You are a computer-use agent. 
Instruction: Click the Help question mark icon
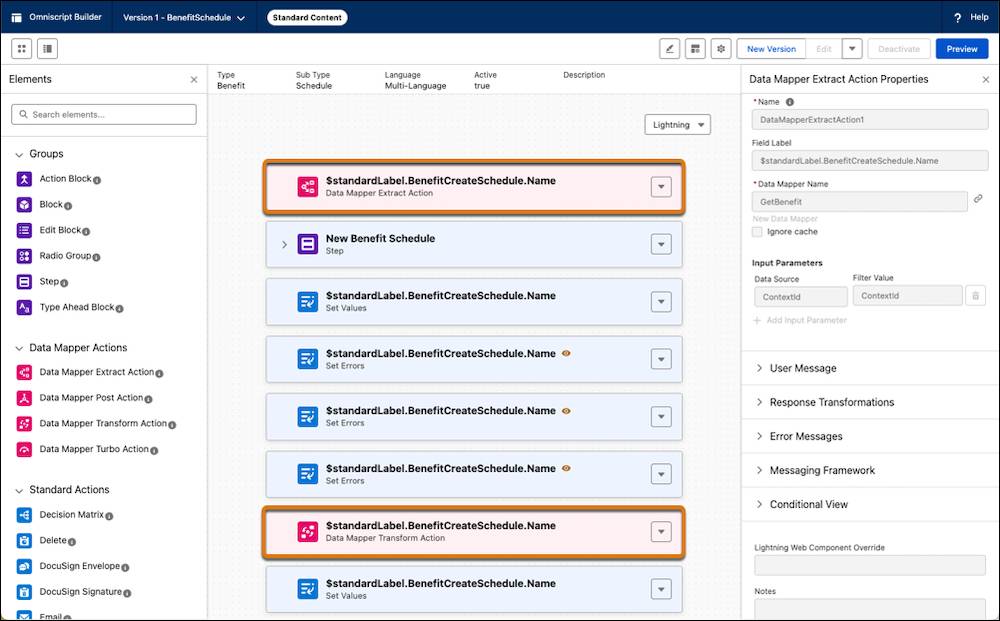pyautogui.click(x=957, y=18)
